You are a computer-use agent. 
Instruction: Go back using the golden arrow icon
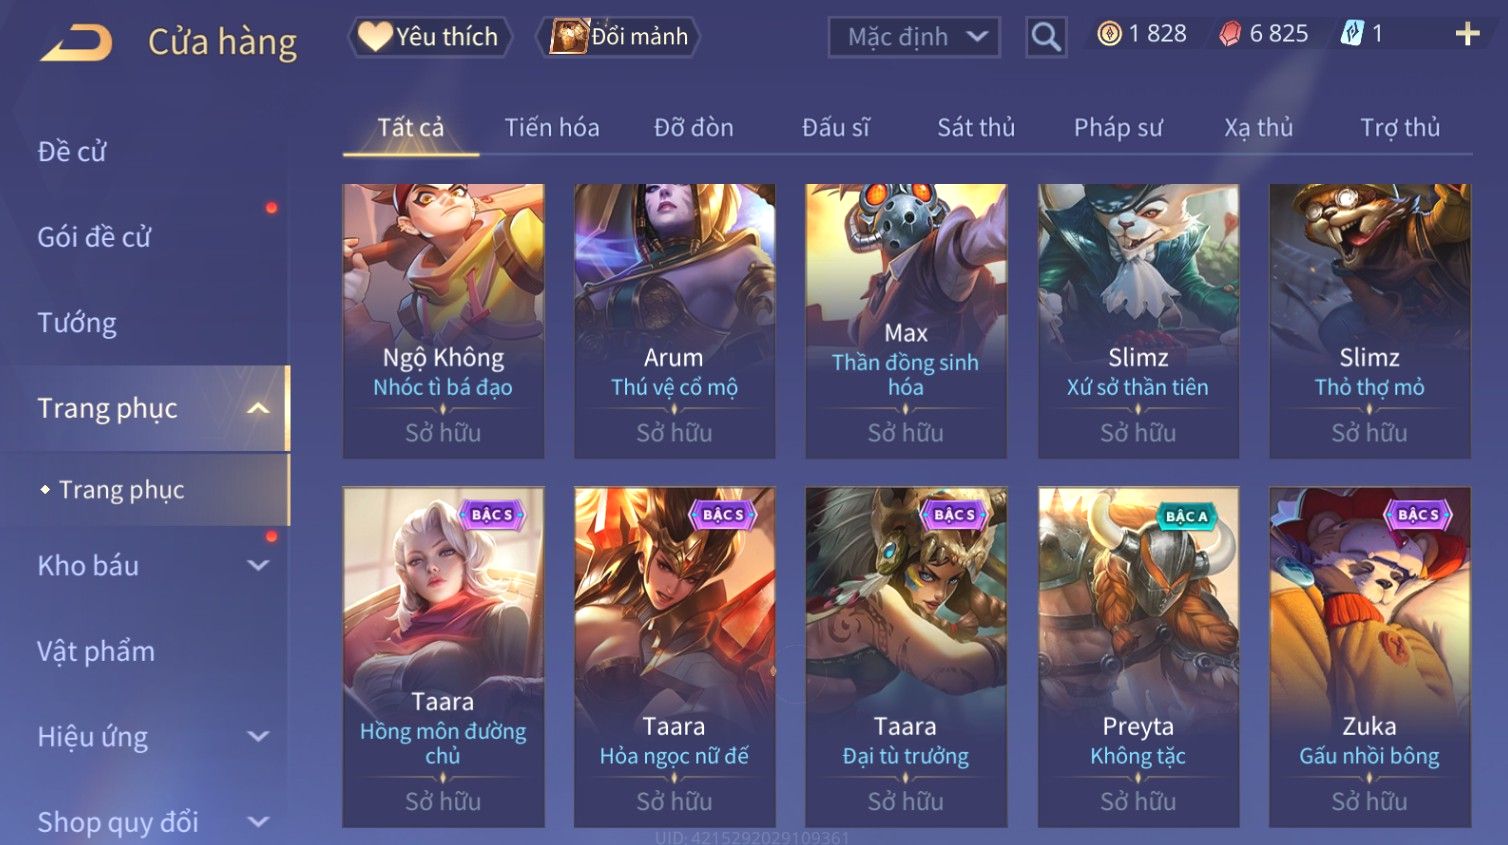click(x=76, y=43)
